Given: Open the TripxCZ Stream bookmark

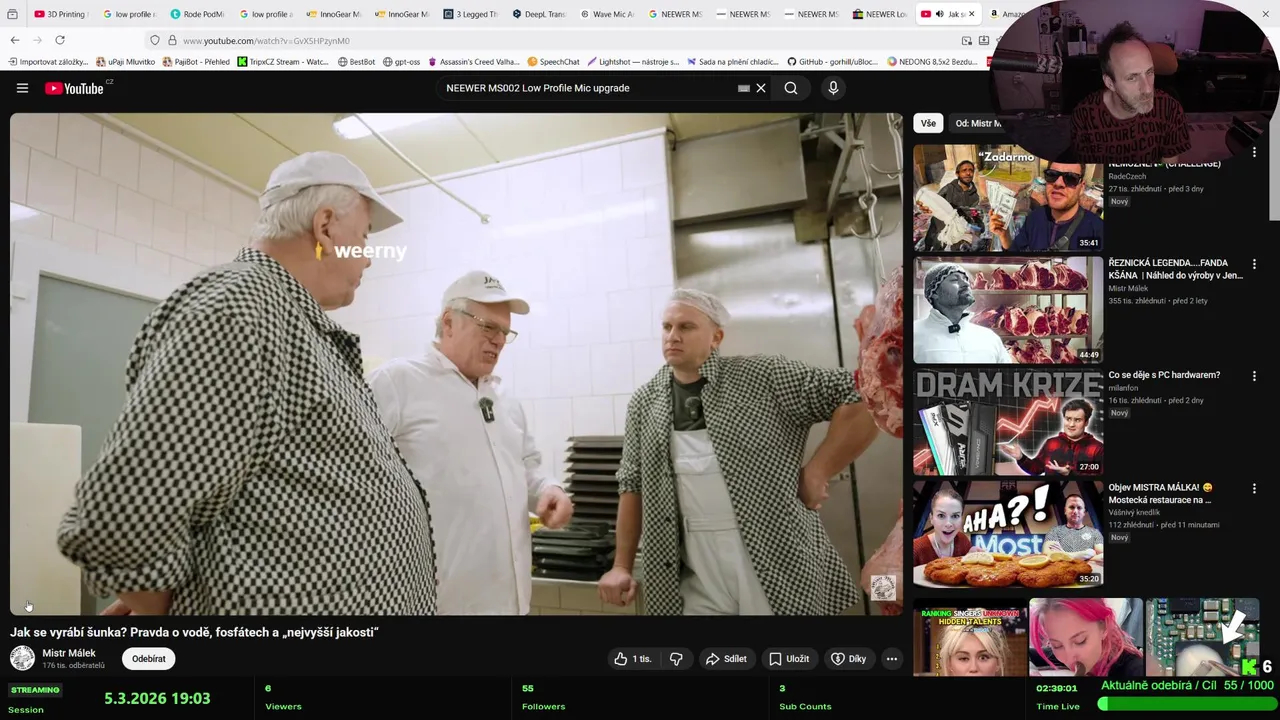Looking at the screenshot, I should (x=282, y=62).
